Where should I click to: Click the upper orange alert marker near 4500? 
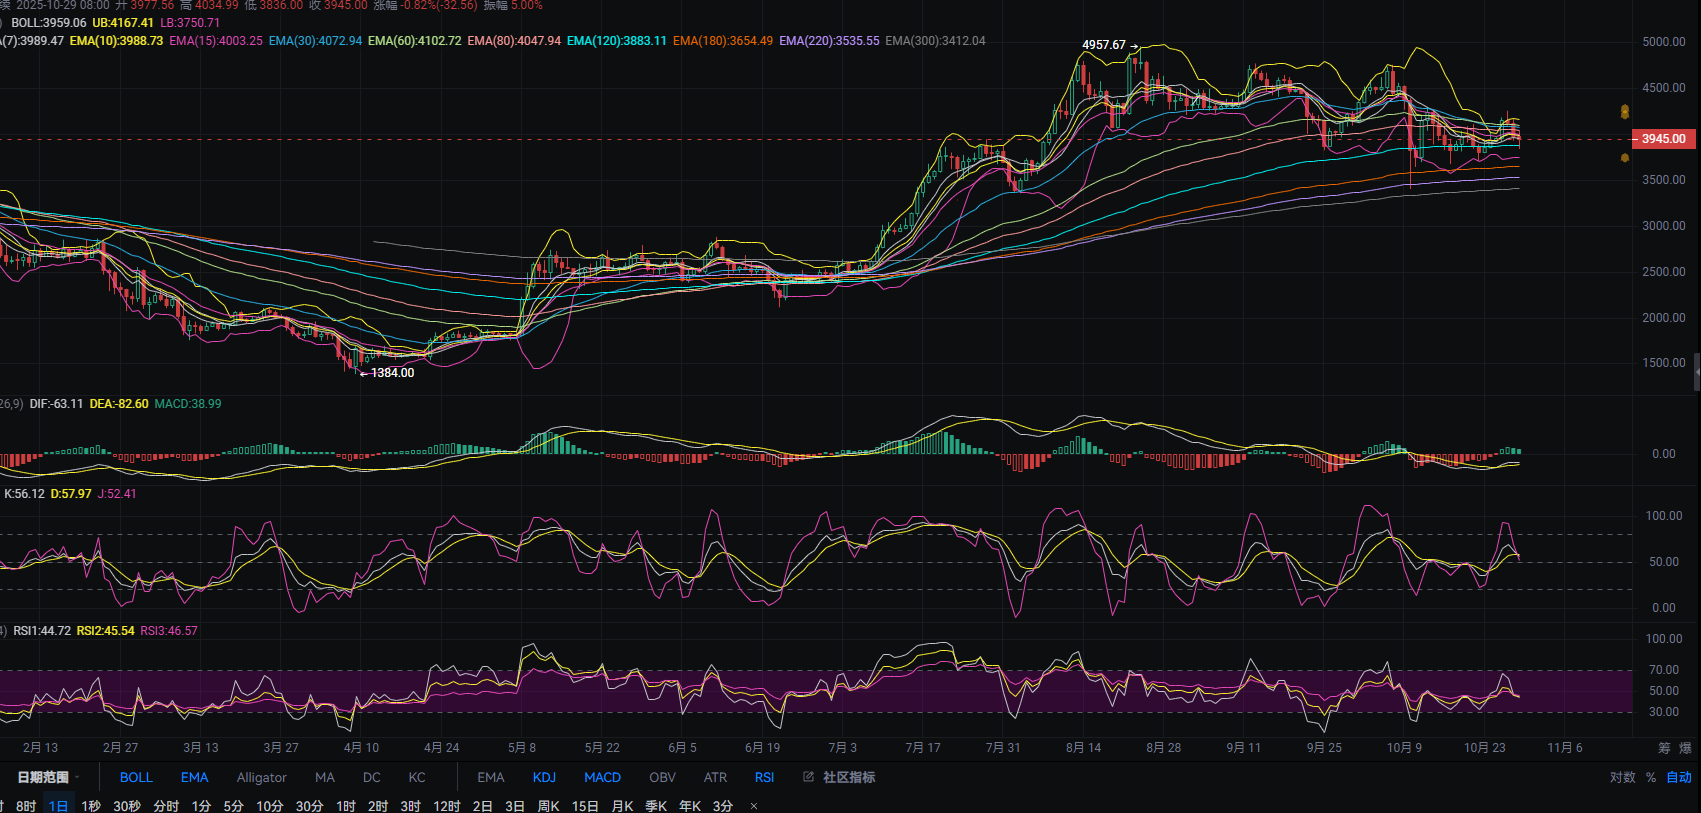pyautogui.click(x=1624, y=112)
